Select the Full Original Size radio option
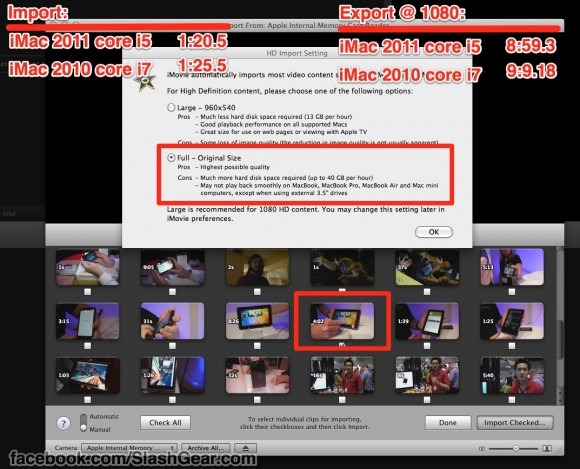Viewport: 580px width, 469px height. (x=171, y=158)
